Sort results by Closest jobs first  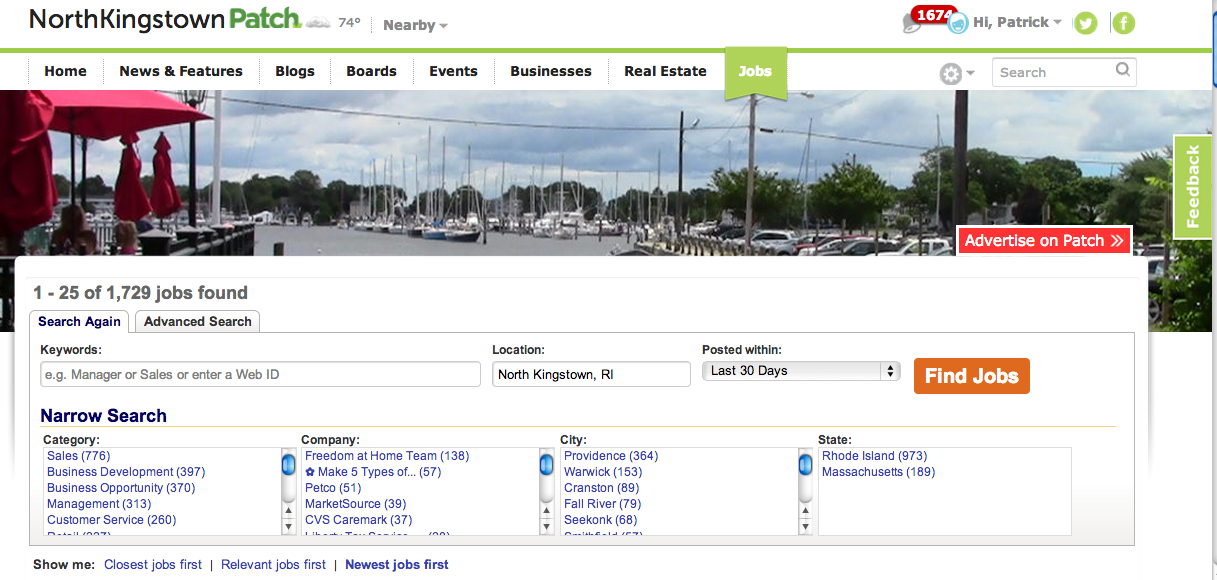153,565
